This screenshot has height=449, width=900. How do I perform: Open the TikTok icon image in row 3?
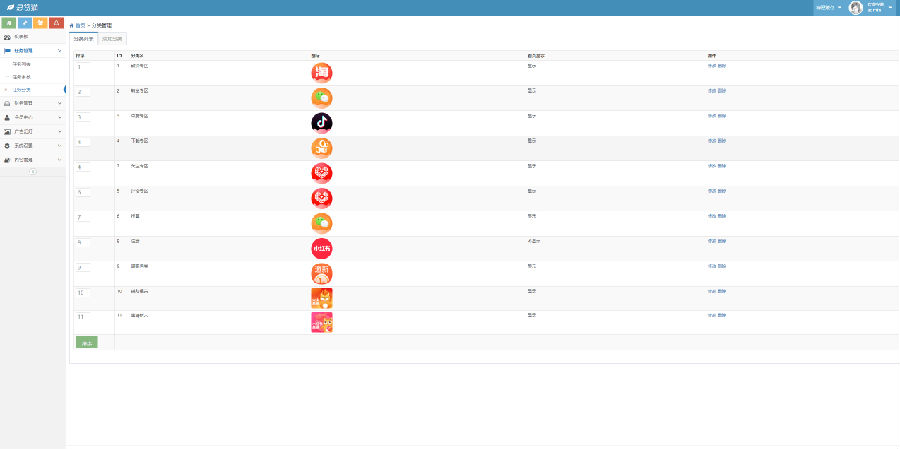pos(321,123)
